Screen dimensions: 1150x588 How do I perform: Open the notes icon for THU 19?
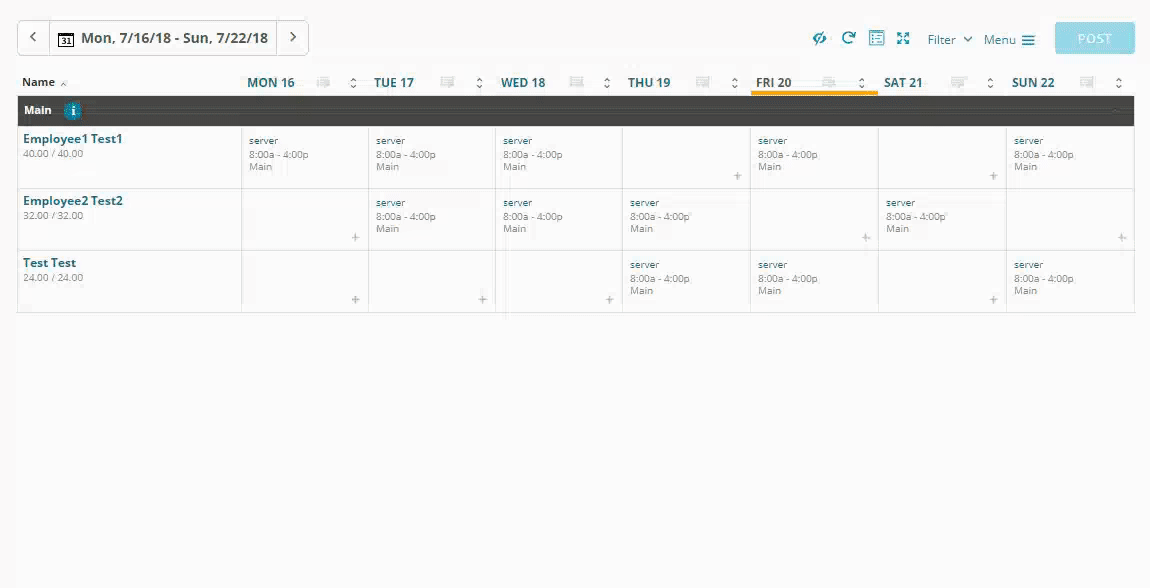click(703, 83)
